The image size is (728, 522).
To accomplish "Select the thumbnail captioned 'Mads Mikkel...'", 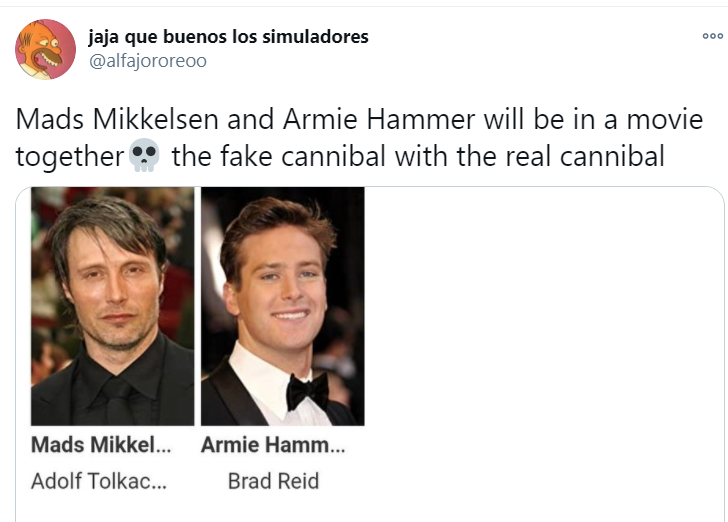I will click(112, 306).
